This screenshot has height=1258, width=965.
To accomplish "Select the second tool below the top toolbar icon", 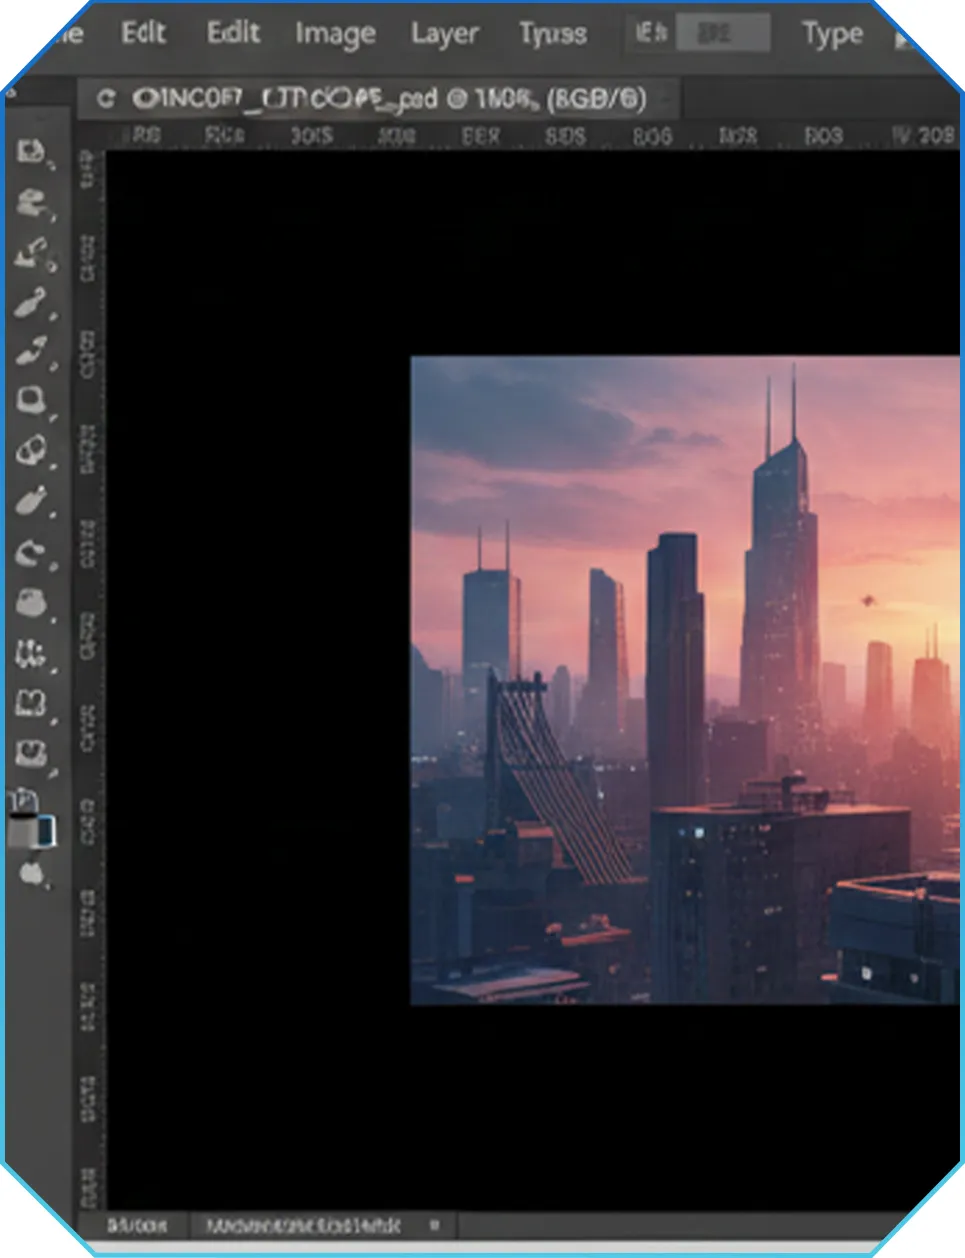I will [32, 203].
